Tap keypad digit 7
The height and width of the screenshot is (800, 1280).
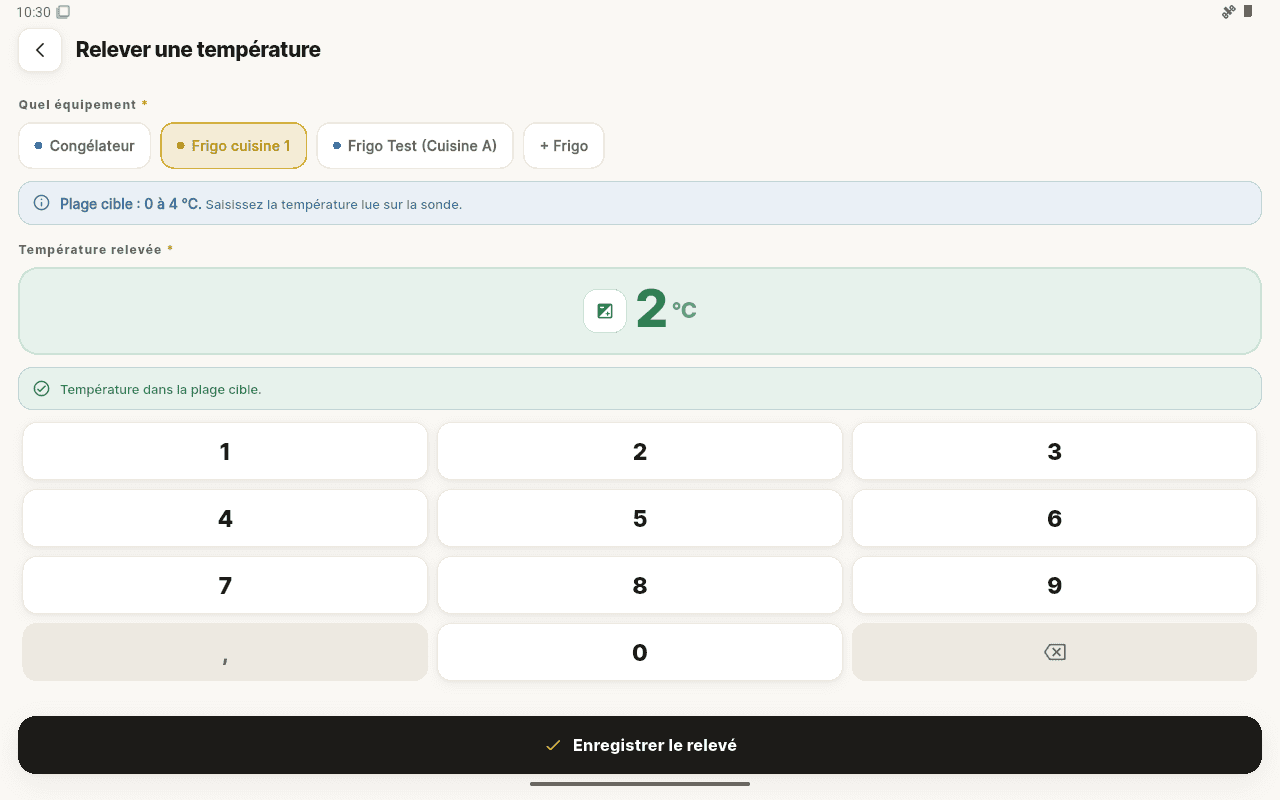[225, 585]
